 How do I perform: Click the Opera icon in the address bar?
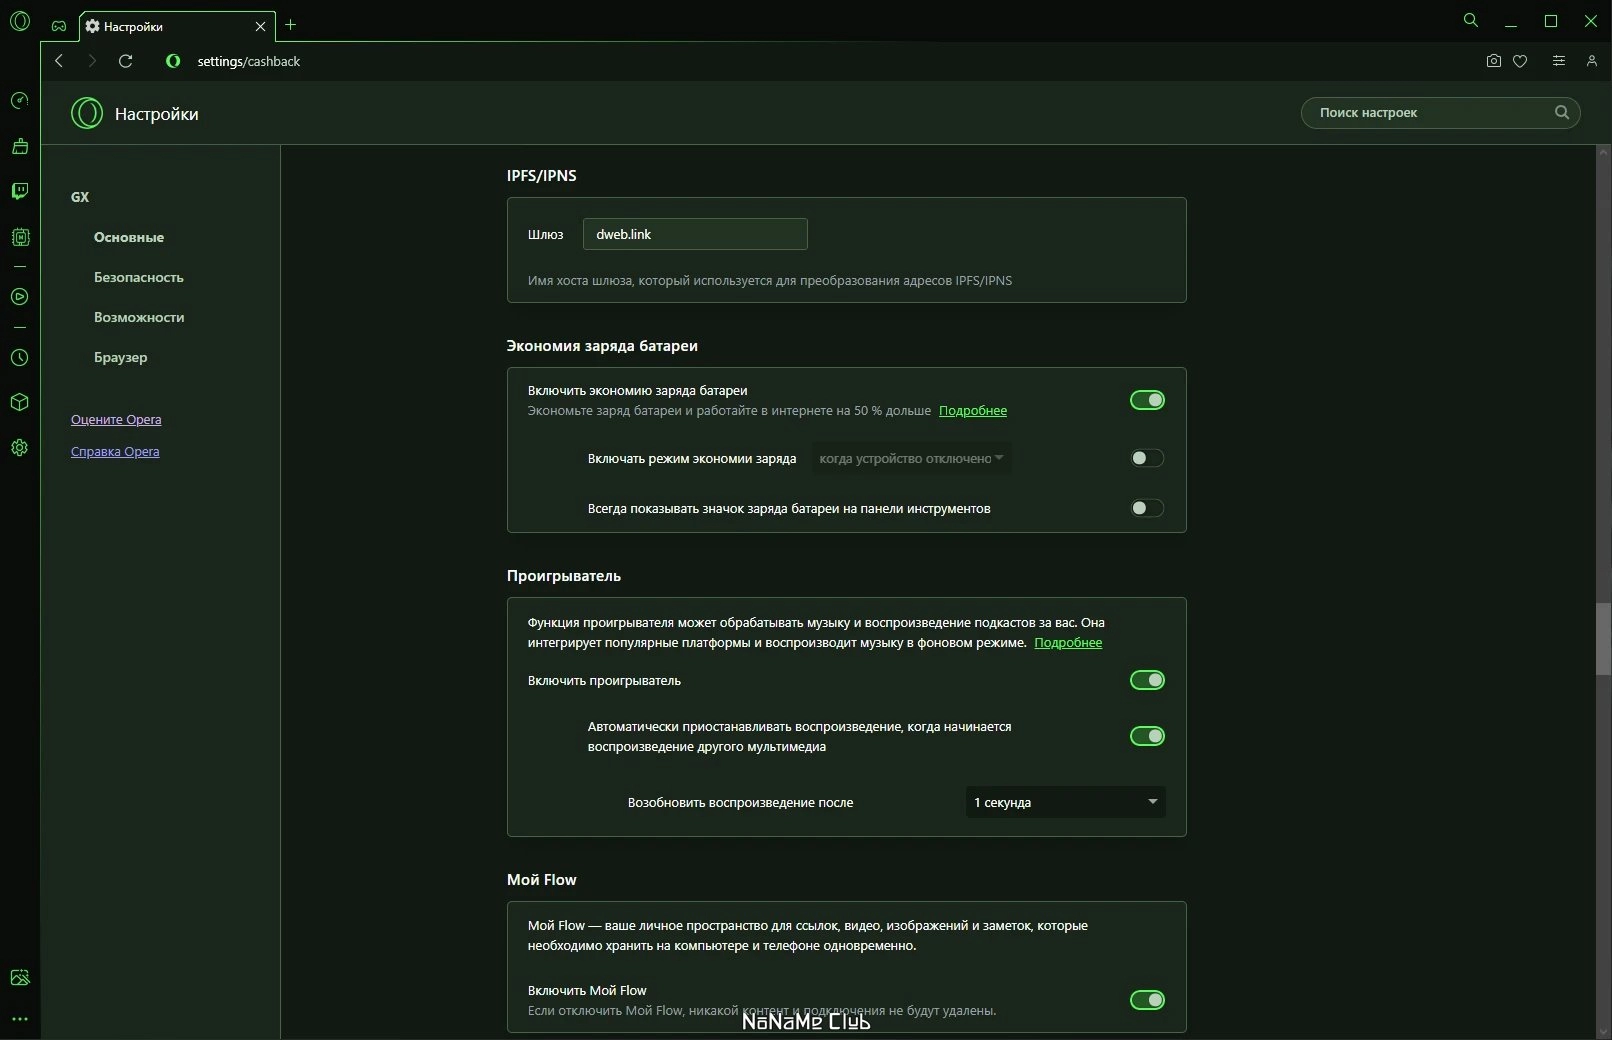pyautogui.click(x=173, y=61)
